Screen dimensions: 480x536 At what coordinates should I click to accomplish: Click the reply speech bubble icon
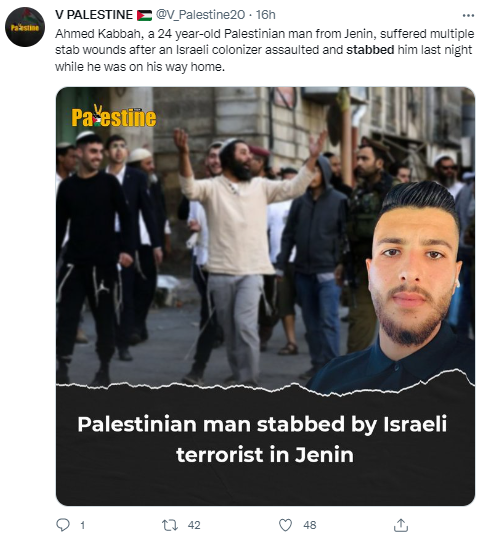tap(63, 524)
